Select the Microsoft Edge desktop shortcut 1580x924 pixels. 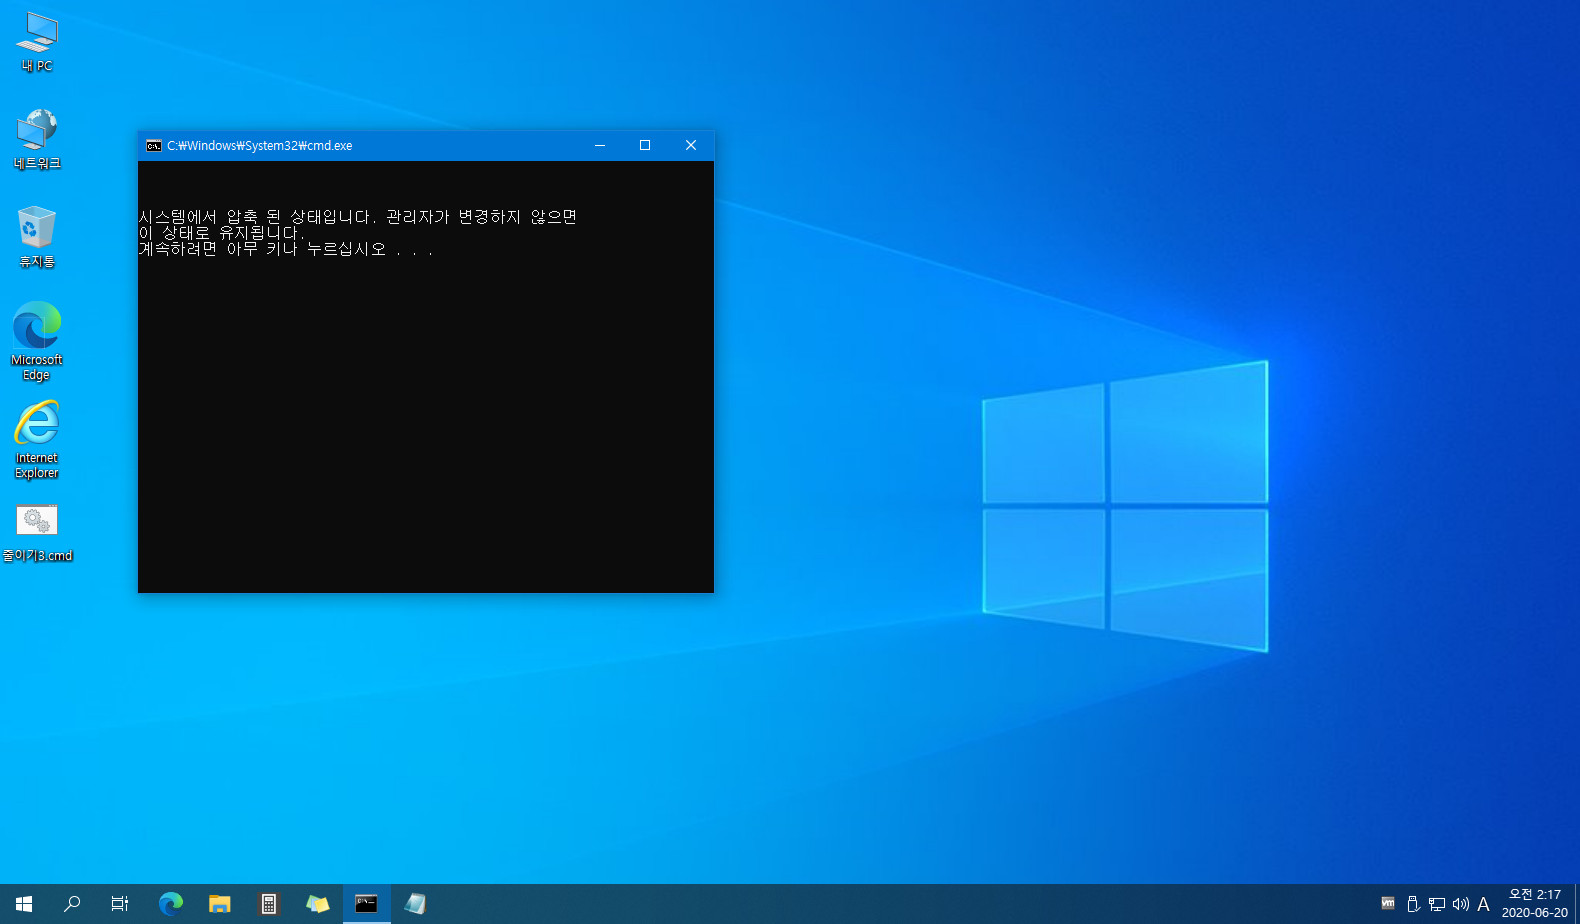[x=37, y=341]
